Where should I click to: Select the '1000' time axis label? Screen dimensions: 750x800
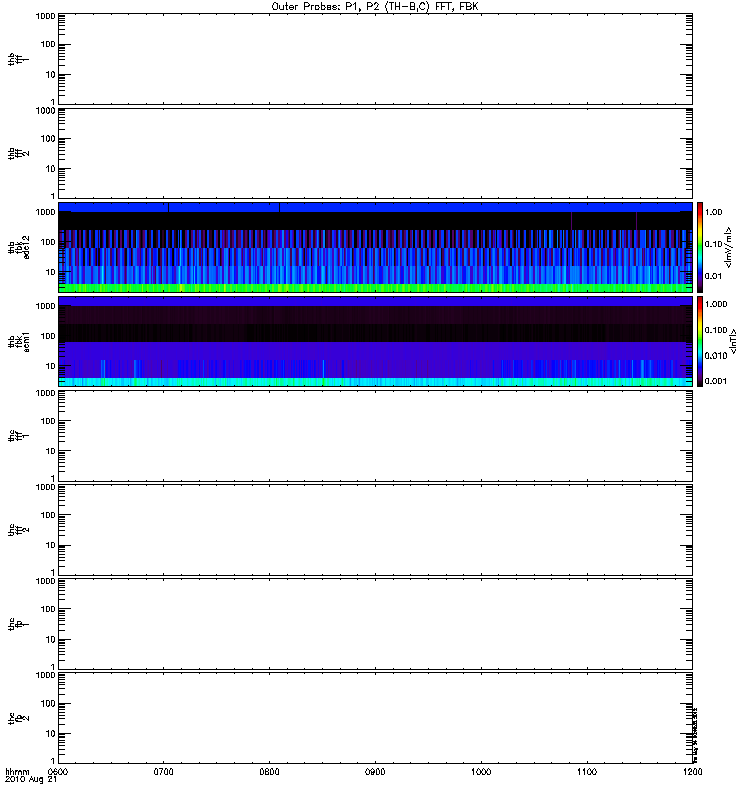[x=481, y=772]
